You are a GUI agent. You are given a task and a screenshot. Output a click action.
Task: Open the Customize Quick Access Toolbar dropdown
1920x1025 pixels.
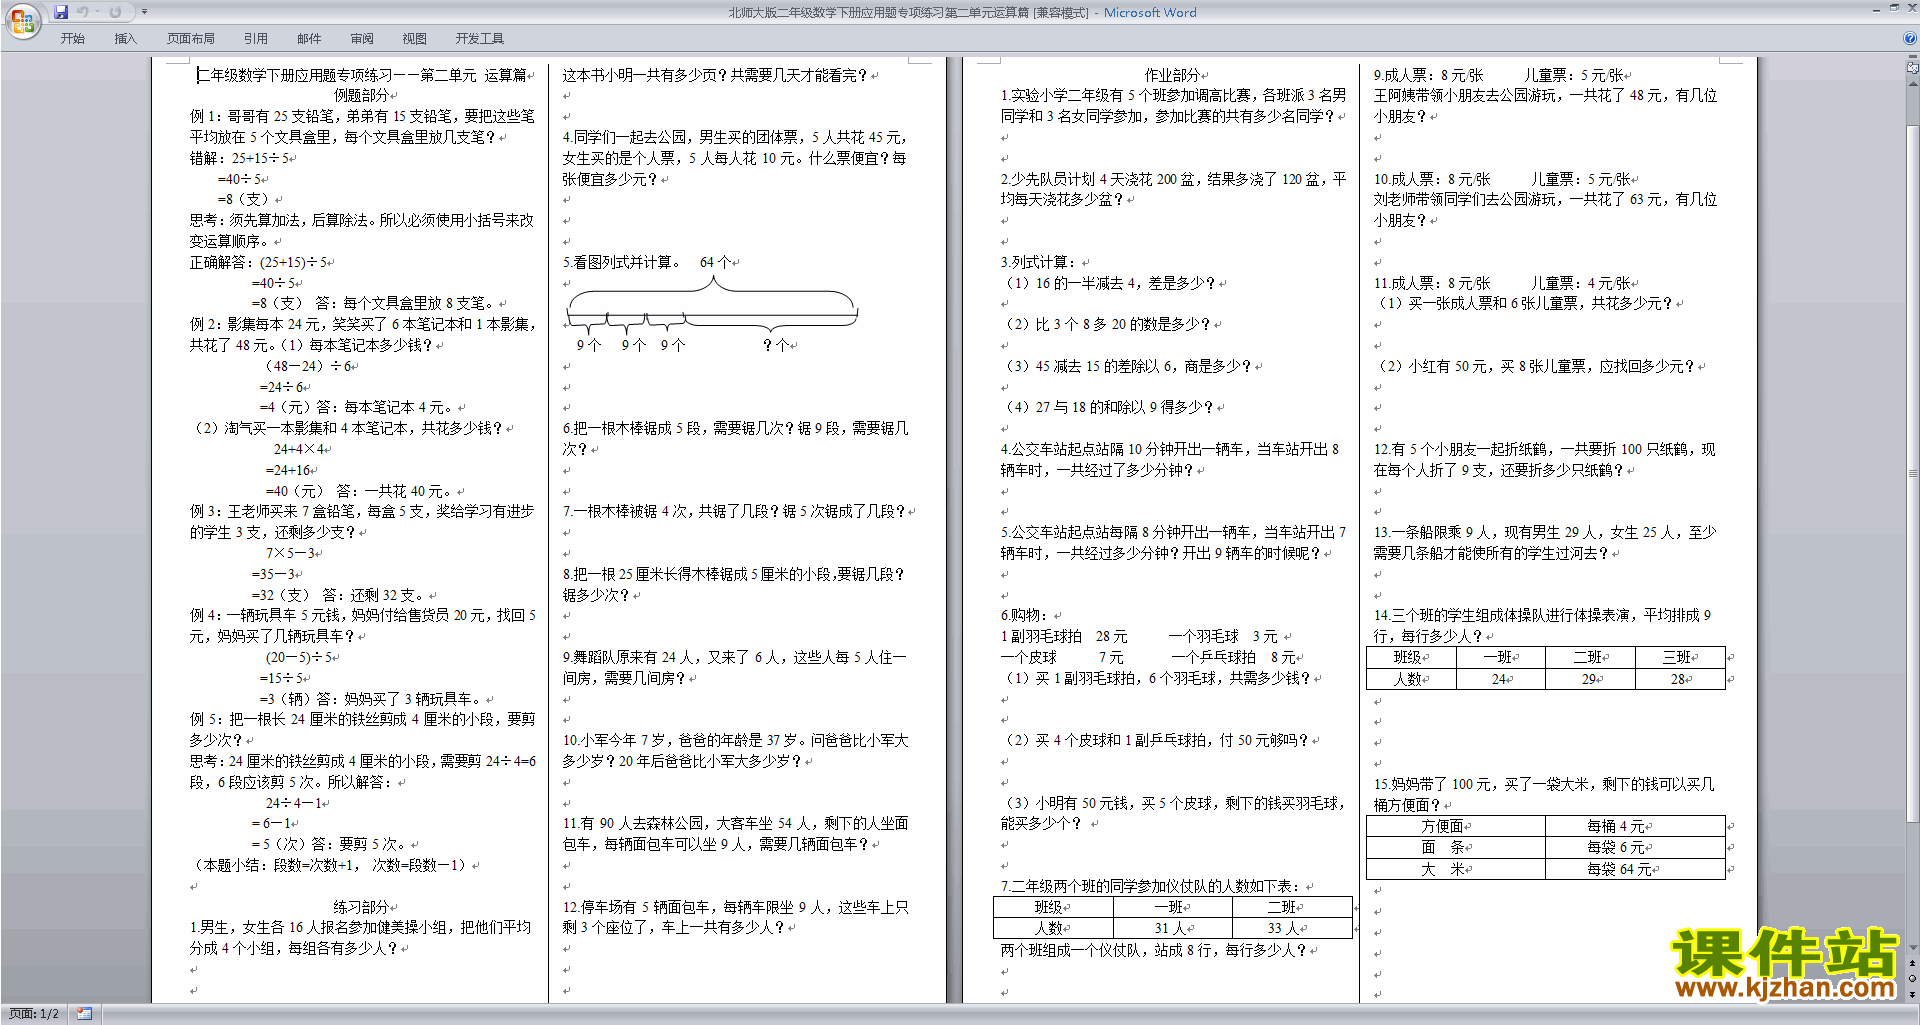pos(144,12)
